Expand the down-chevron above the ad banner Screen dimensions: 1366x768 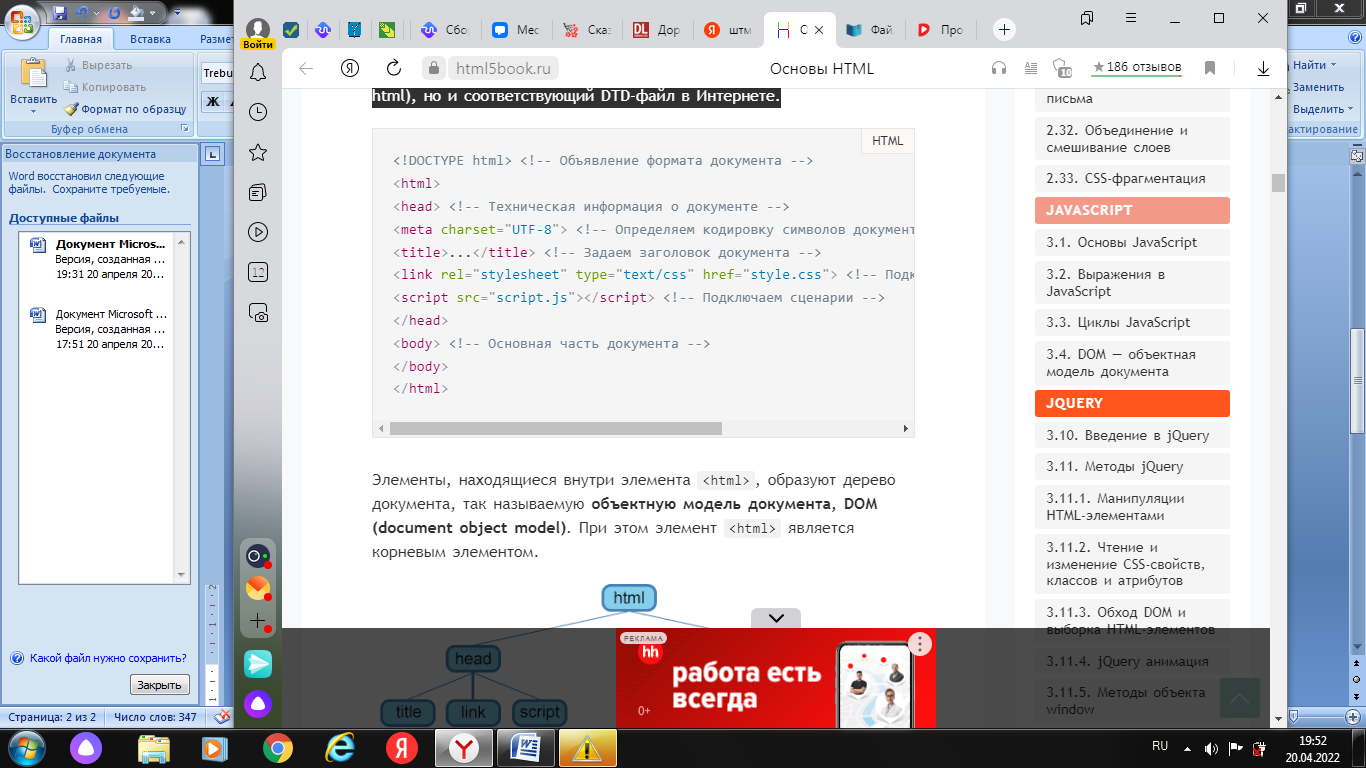[776, 618]
